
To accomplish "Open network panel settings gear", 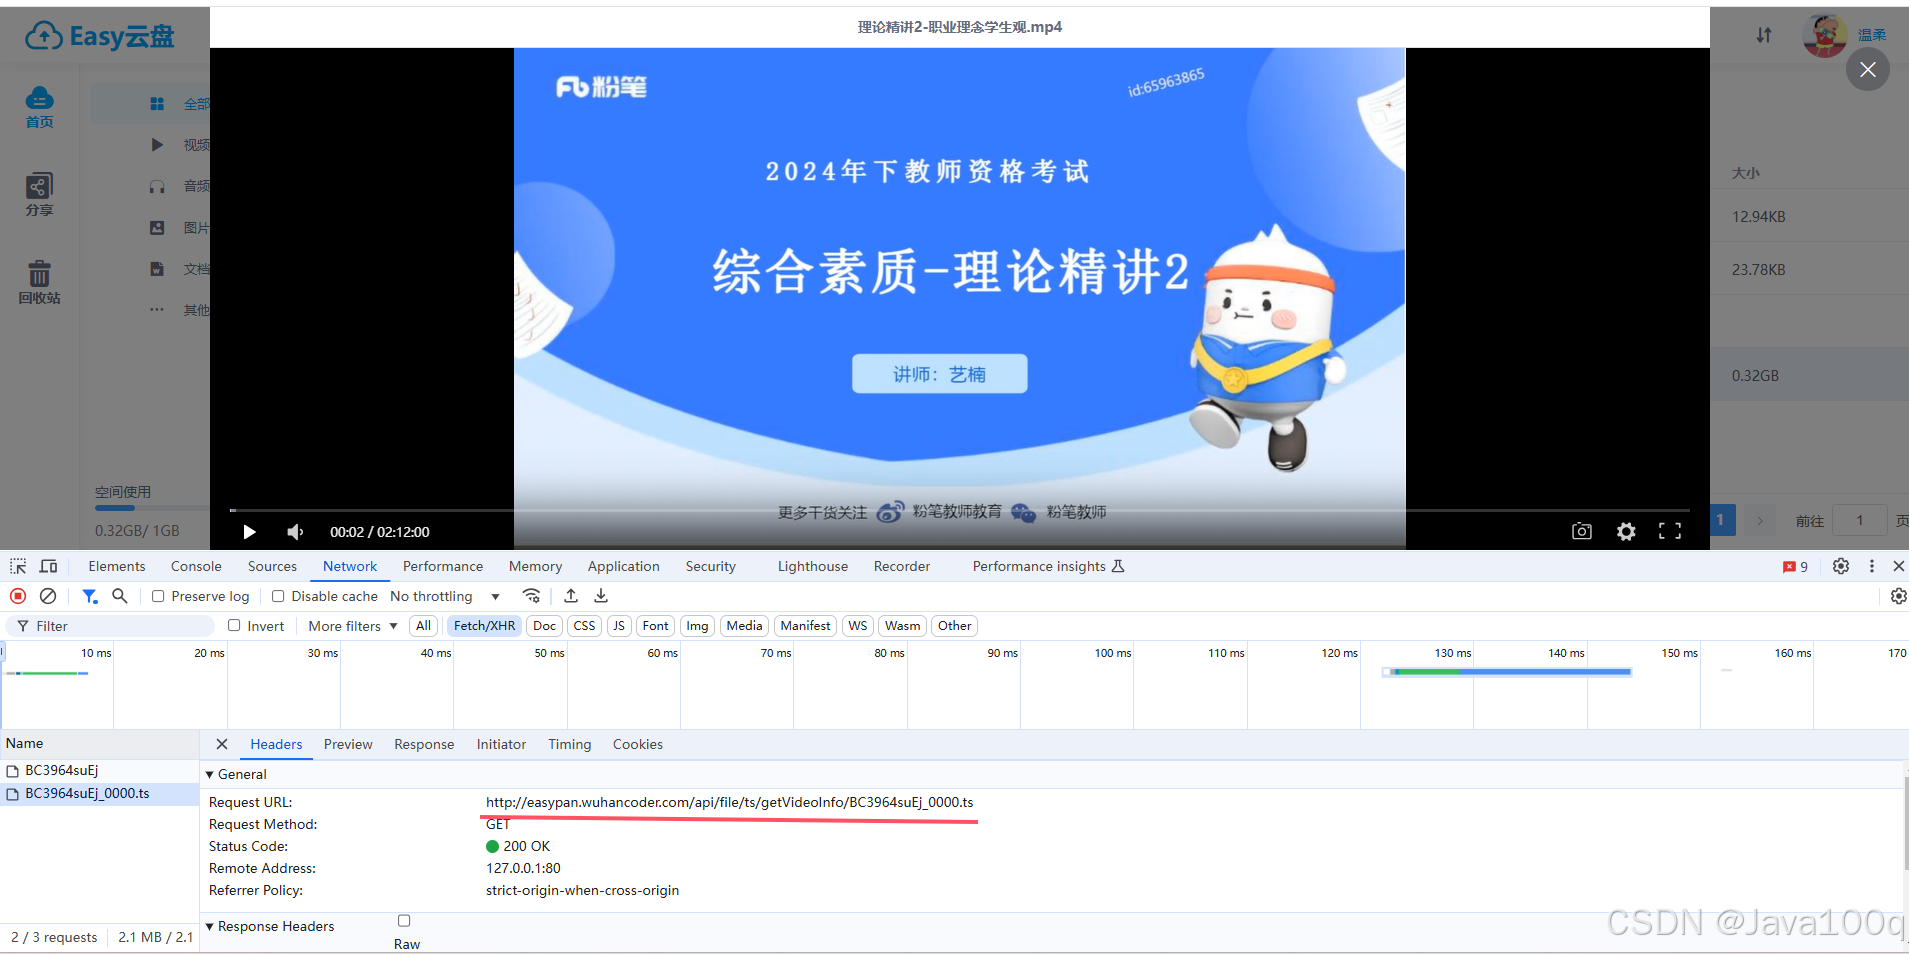I will tap(1898, 596).
